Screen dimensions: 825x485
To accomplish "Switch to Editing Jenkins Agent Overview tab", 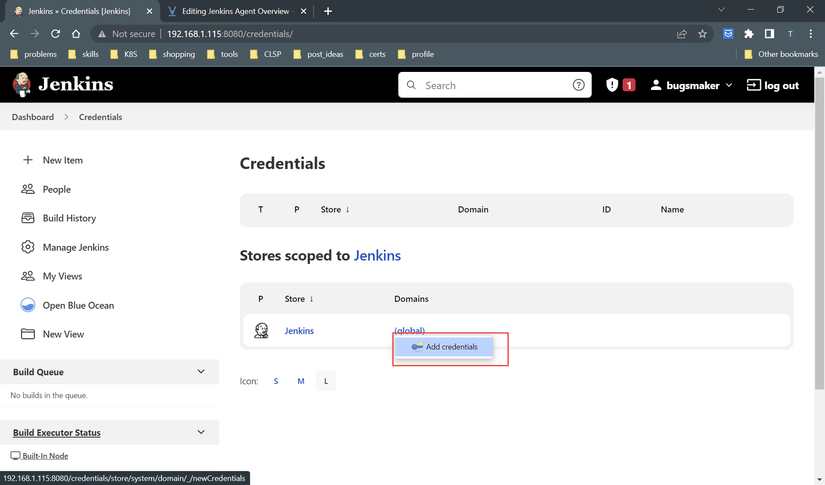I will tap(241, 11).
